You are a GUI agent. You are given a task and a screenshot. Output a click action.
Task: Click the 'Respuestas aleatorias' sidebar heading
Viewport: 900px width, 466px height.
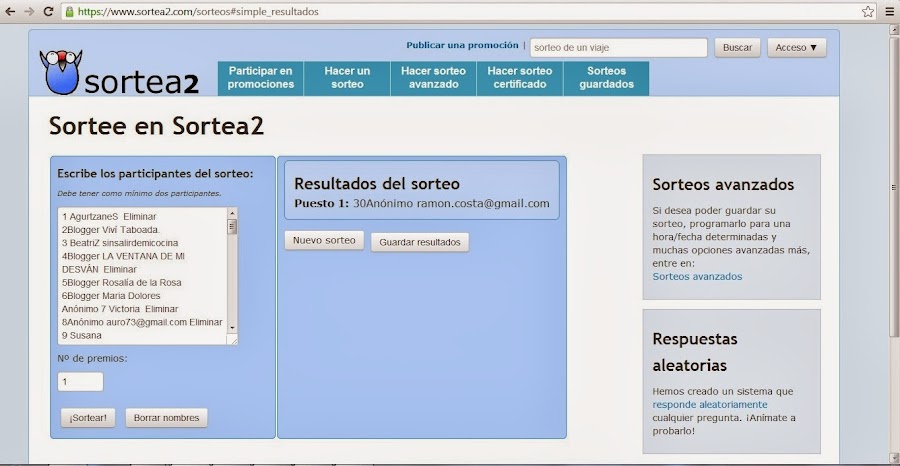click(695, 352)
